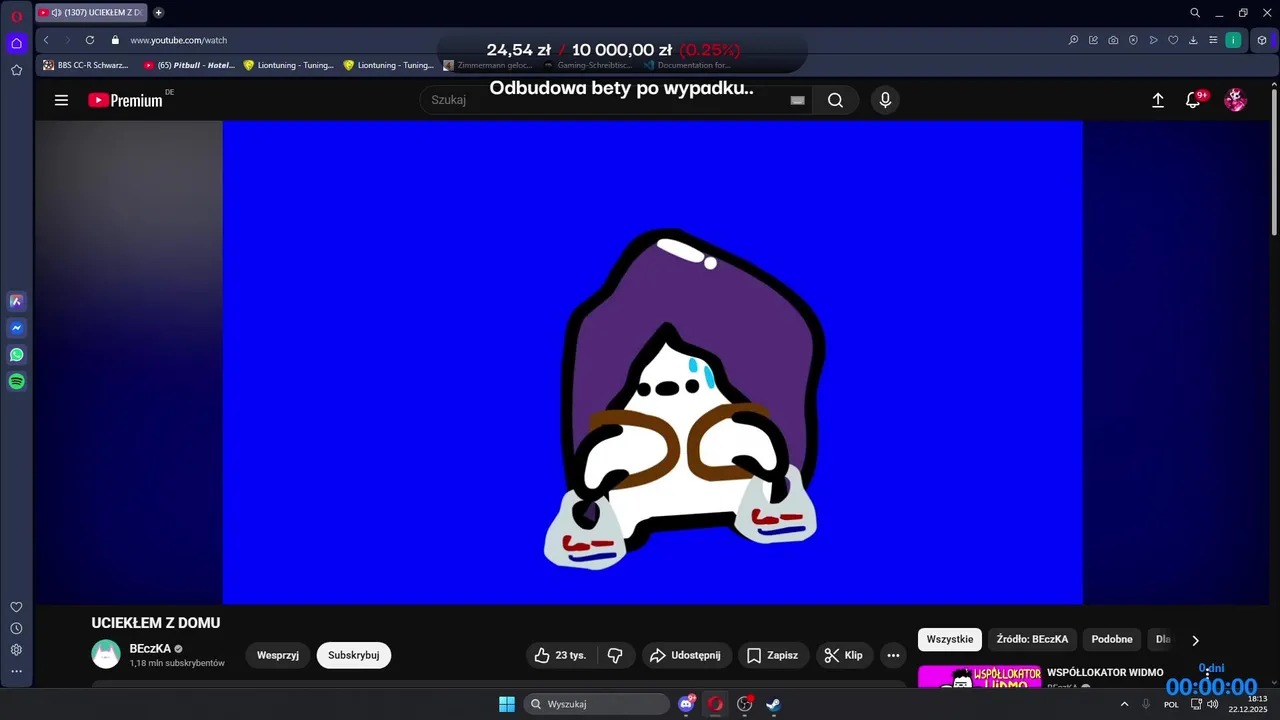Open Pitbull - Hotel bookmark
Viewport: 1280px width, 720px height.
(189, 65)
